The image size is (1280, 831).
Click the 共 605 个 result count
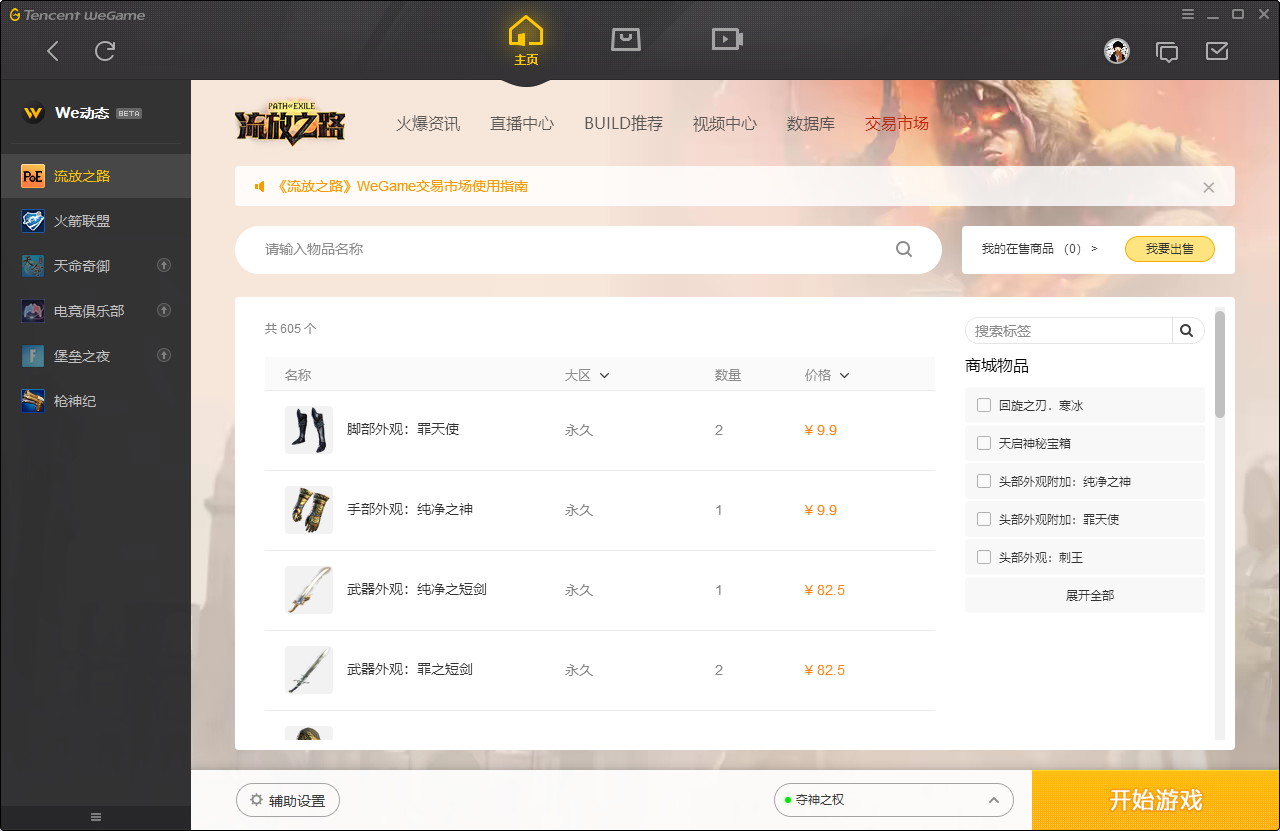tap(291, 329)
